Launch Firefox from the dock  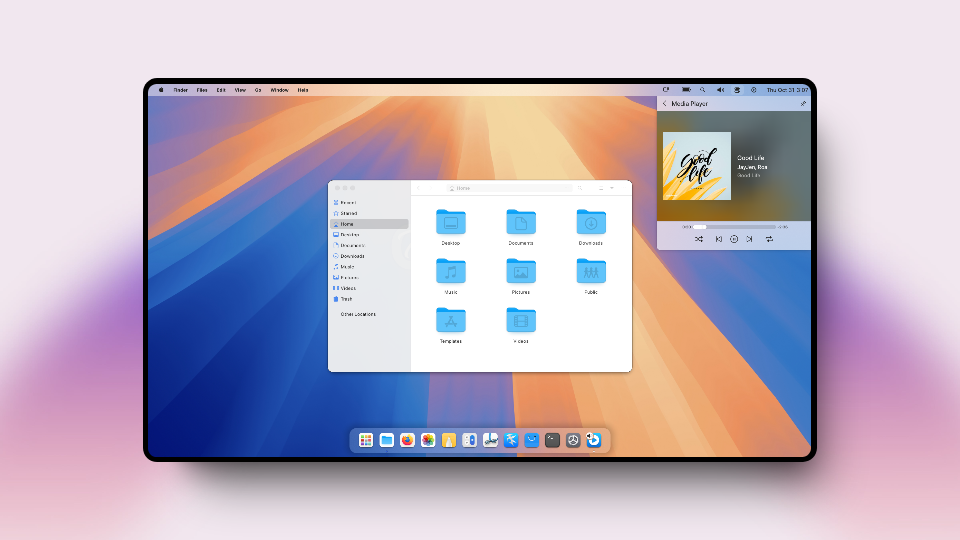407,440
